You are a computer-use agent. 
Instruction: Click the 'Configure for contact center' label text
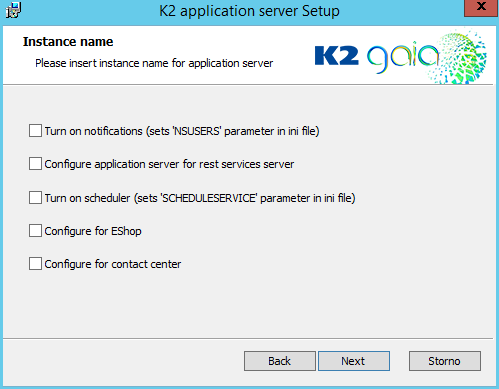(x=113, y=264)
